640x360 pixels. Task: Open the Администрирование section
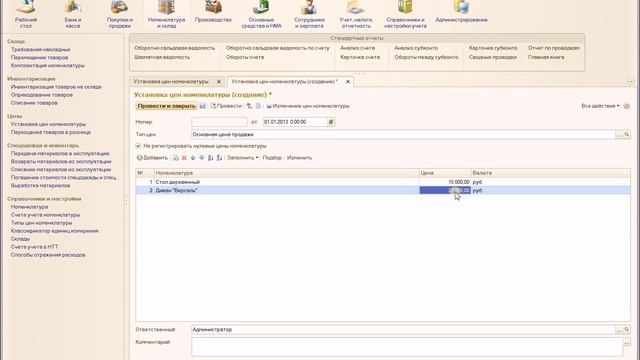[461, 12]
